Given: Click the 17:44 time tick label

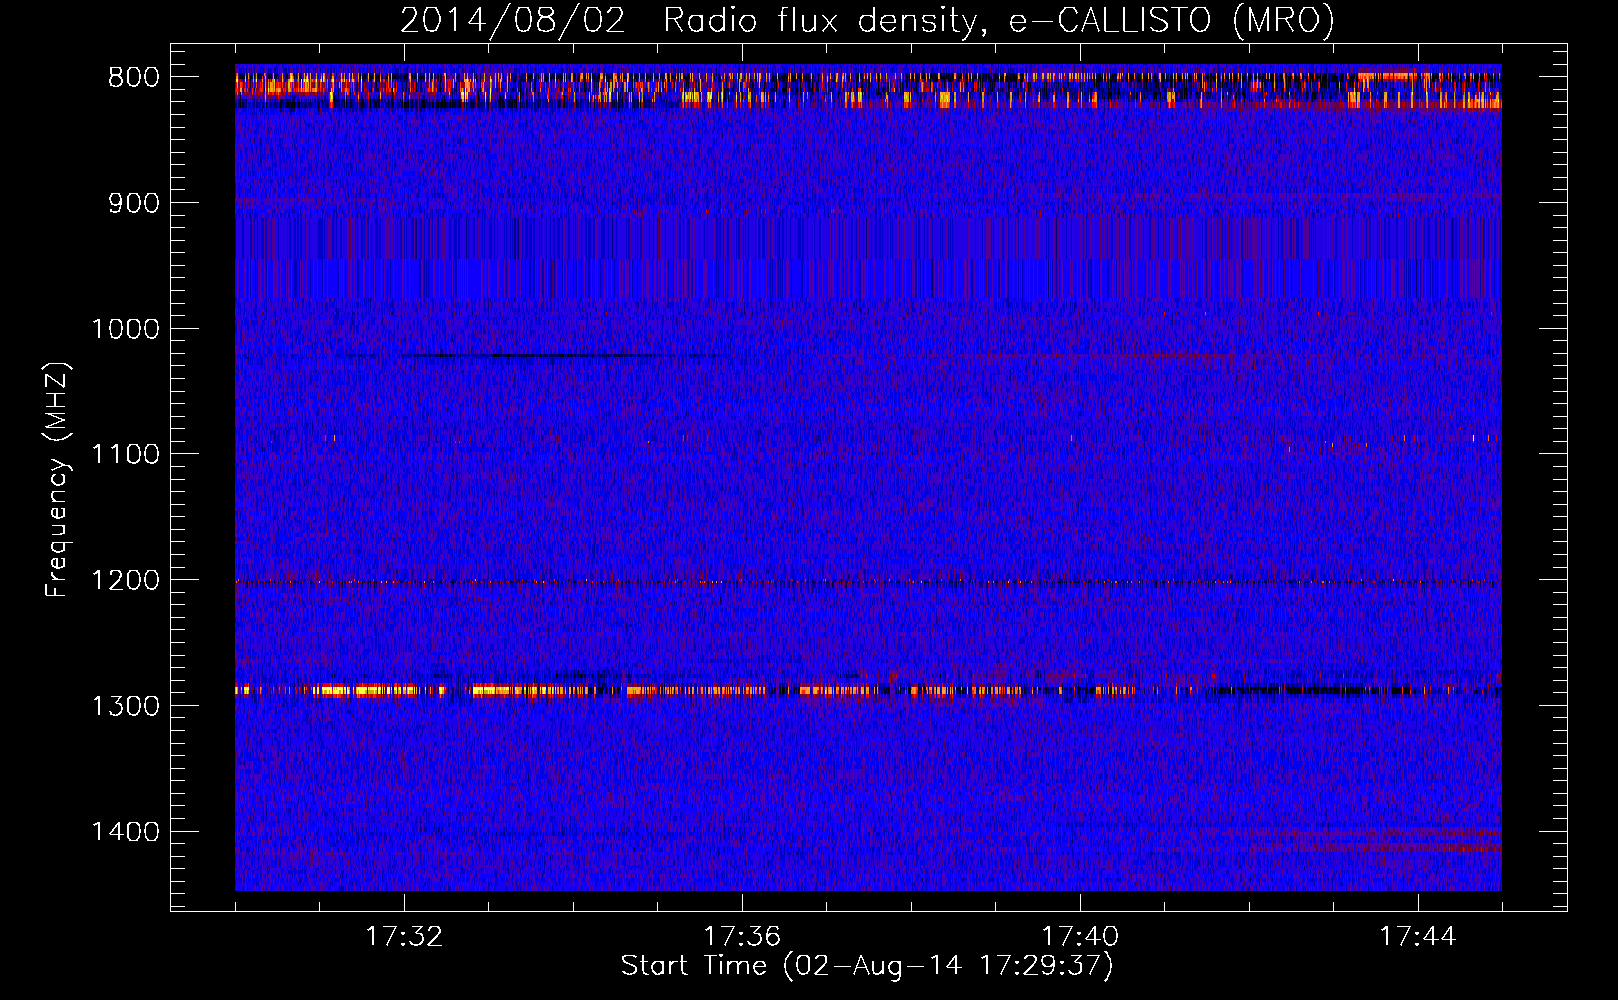Looking at the screenshot, I should pos(1418,937).
